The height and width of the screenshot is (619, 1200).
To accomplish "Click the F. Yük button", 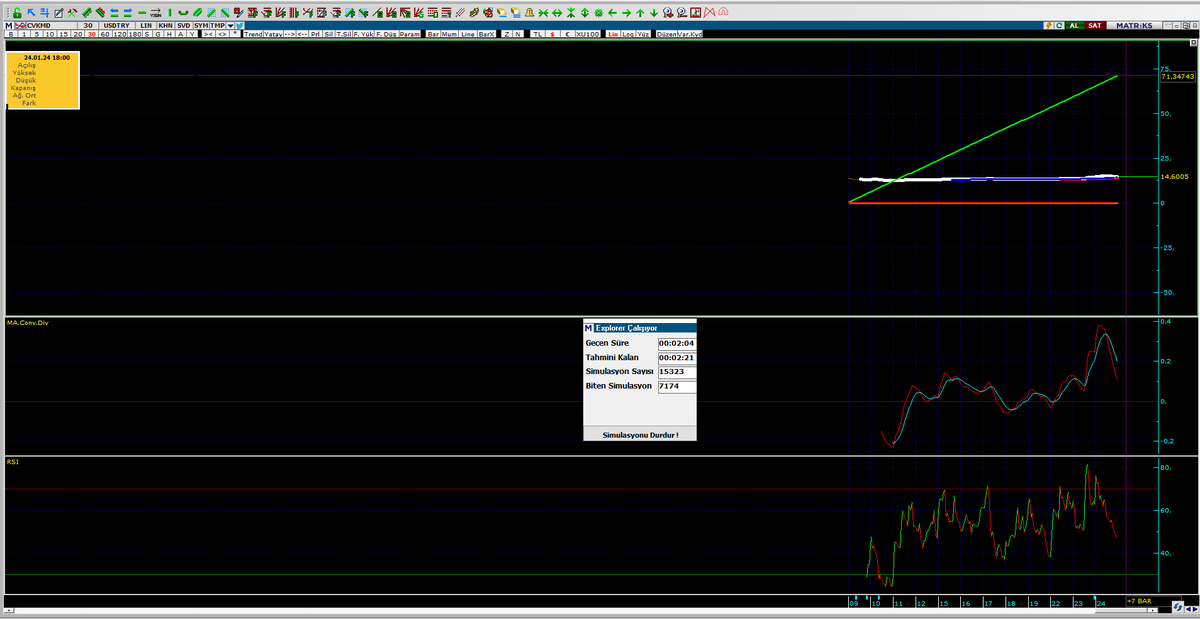I will pos(364,34).
